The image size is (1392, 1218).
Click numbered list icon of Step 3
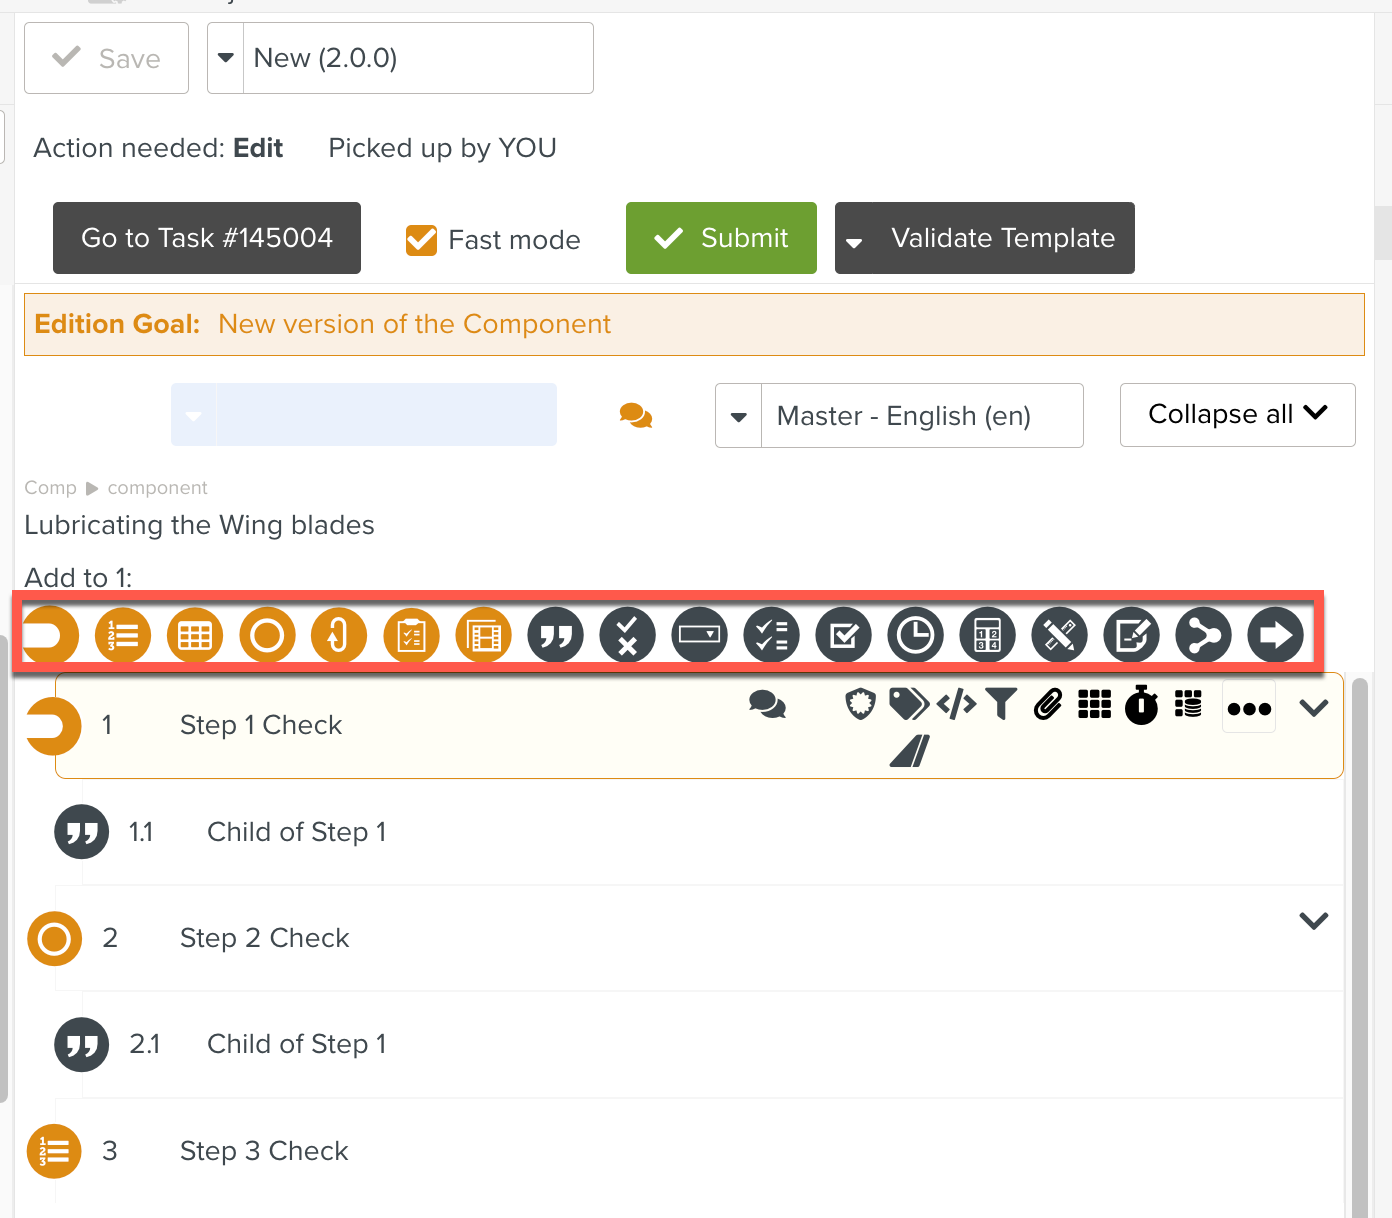pyautogui.click(x=55, y=1151)
